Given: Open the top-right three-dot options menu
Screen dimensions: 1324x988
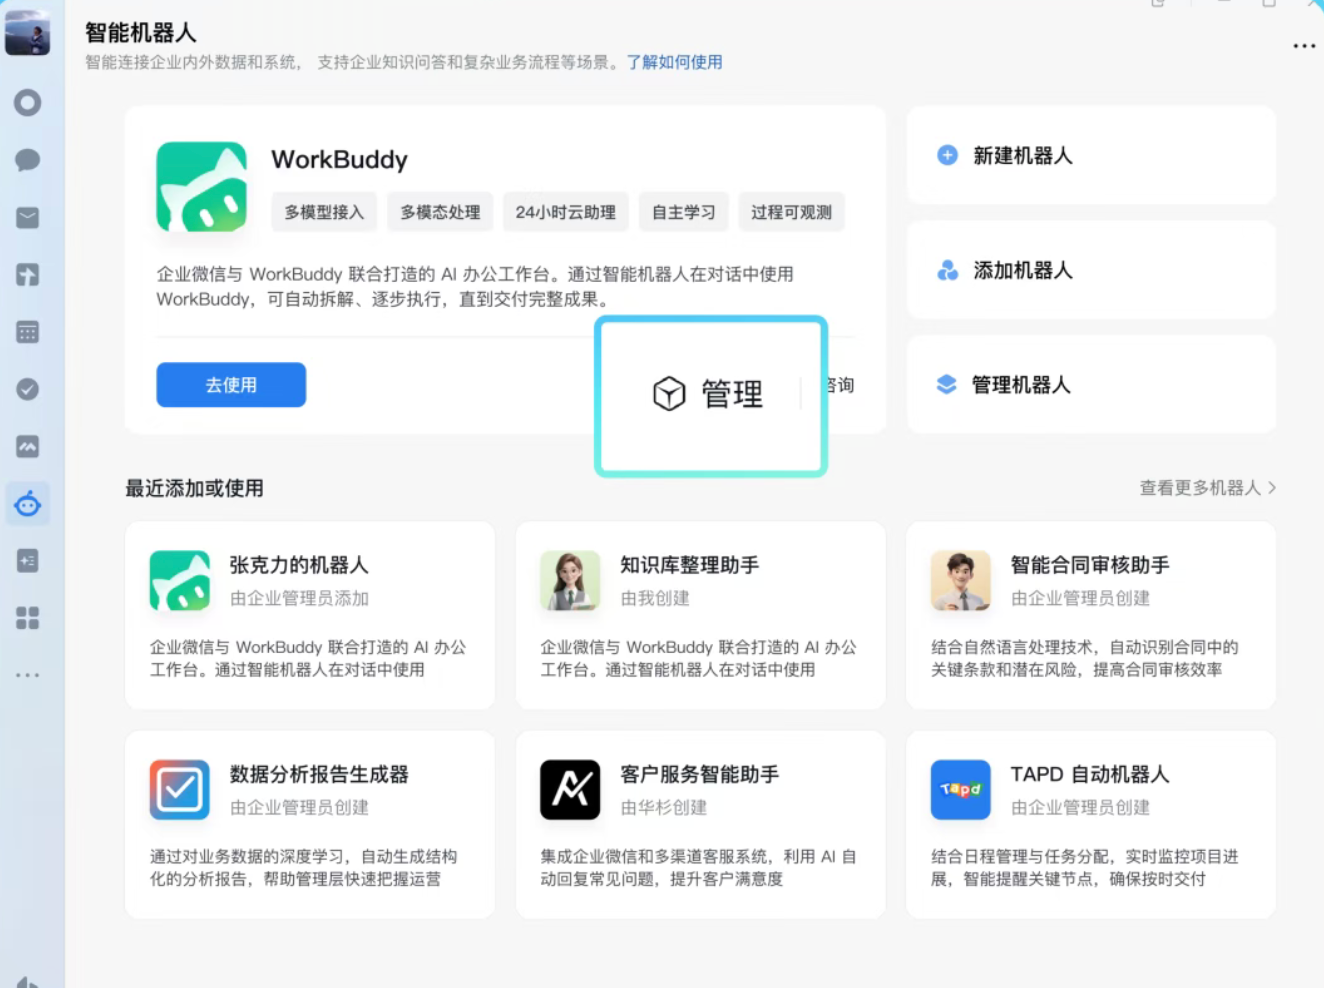Looking at the screenshot, I should tap(1304, 46).
